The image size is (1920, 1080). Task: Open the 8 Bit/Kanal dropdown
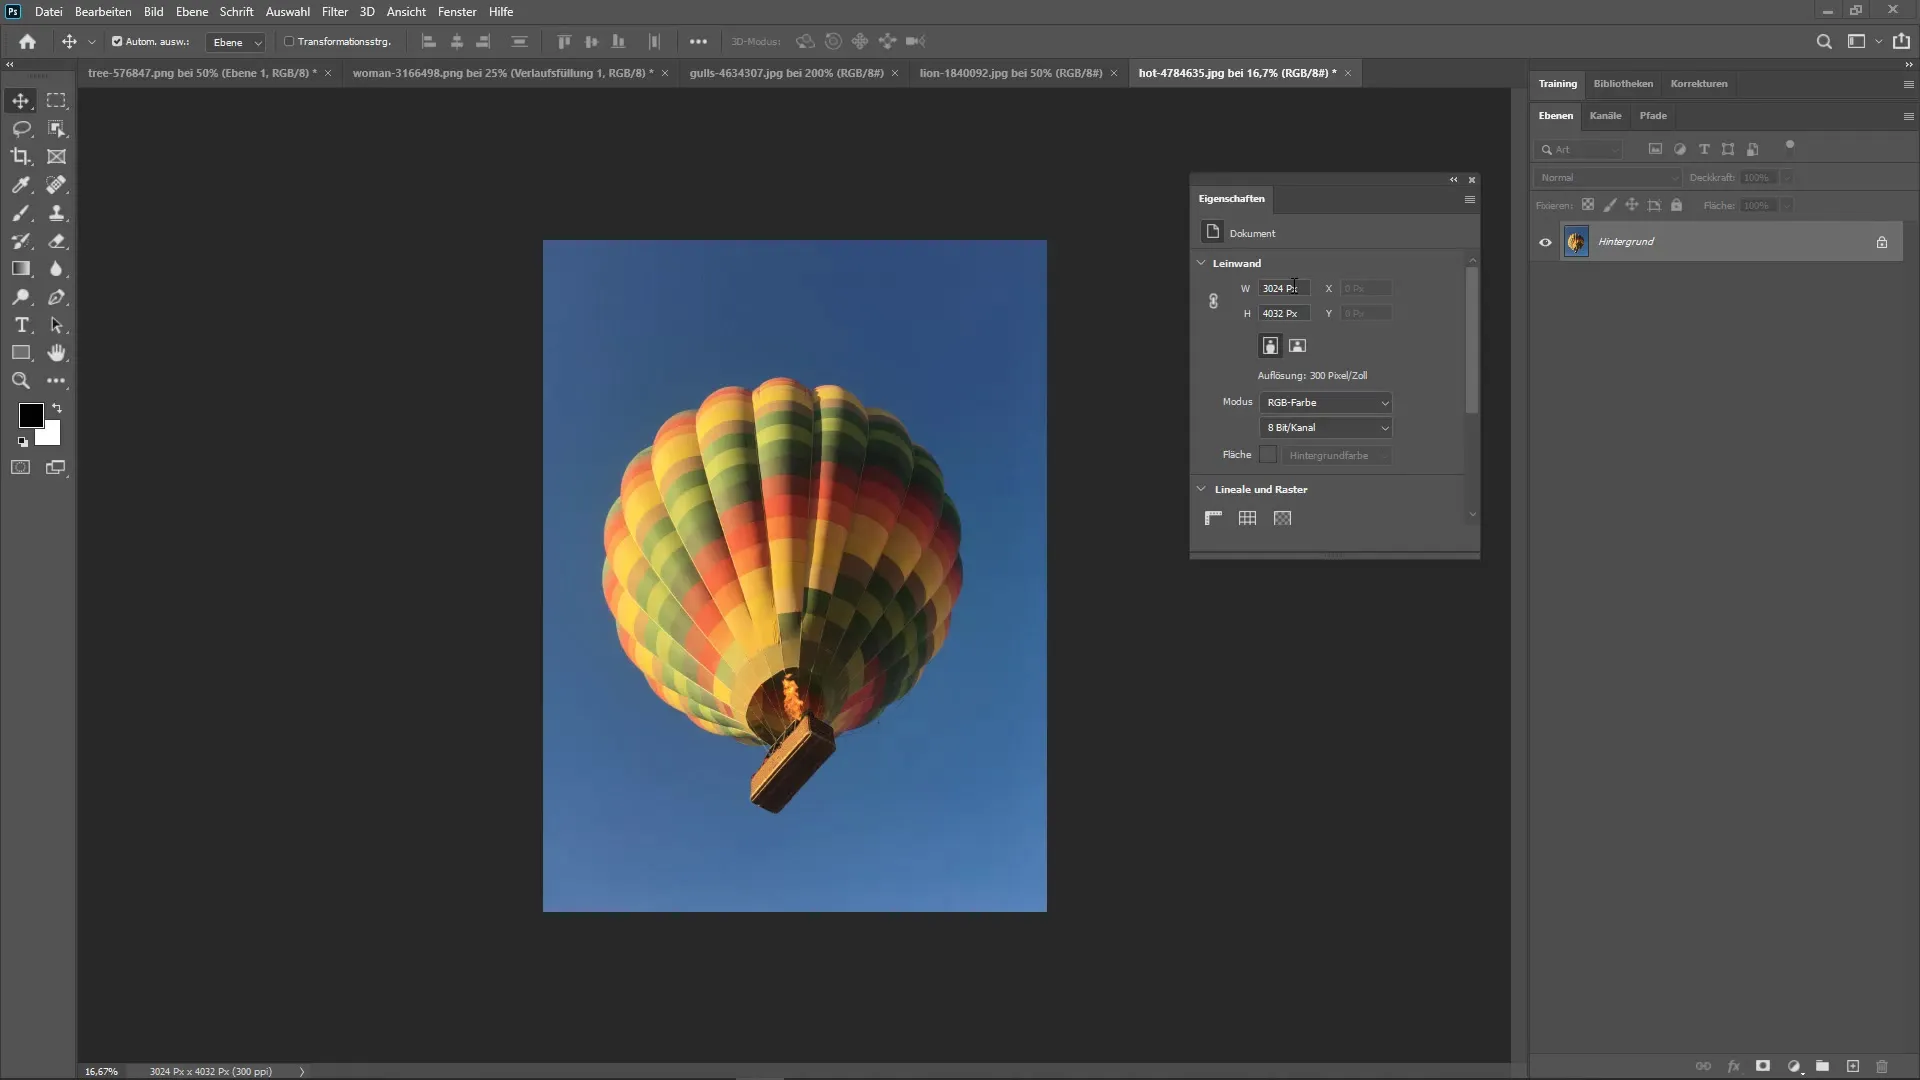(1325, 427)
